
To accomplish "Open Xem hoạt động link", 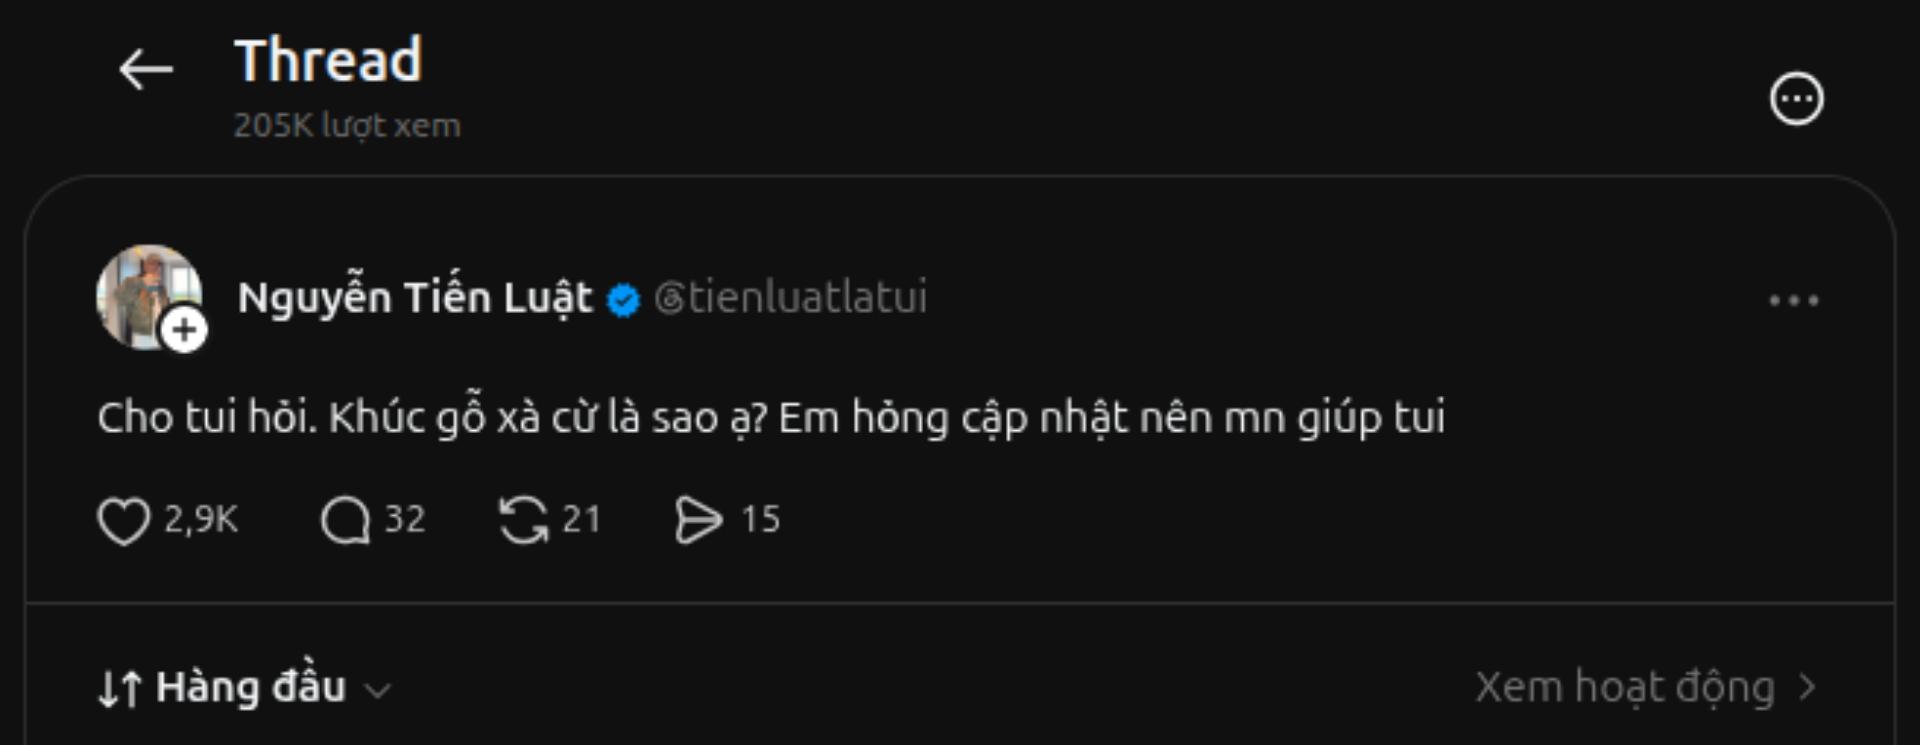I will coord(1646,688).
